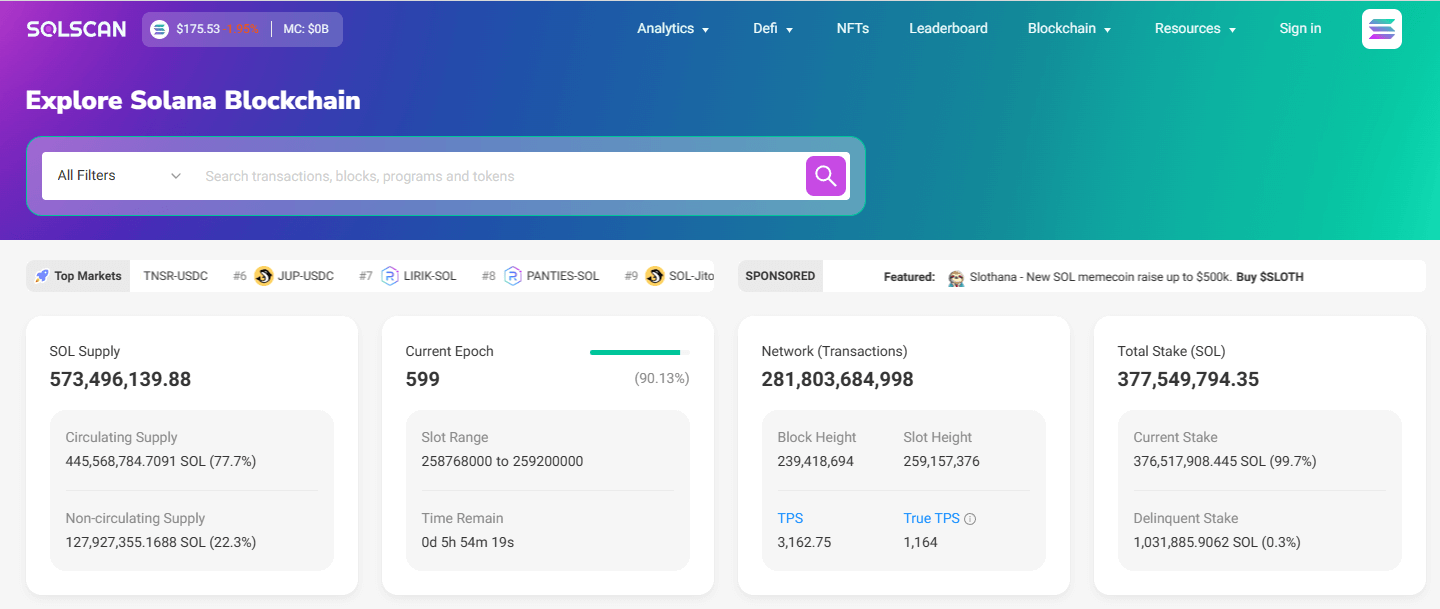
Task: Click the Slothana sloth icon in the sponsored bar
Action: 955,277
